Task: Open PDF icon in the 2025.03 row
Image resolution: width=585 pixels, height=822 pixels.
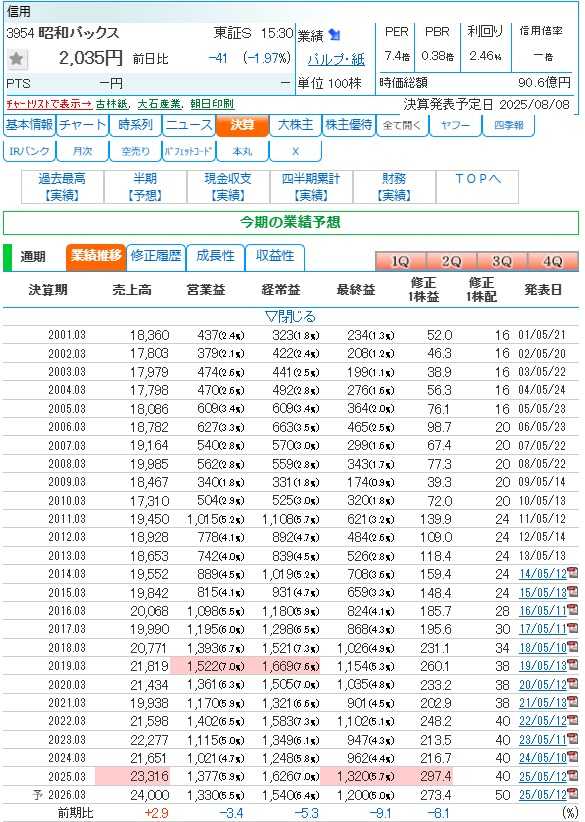Action: pos(572,776)
